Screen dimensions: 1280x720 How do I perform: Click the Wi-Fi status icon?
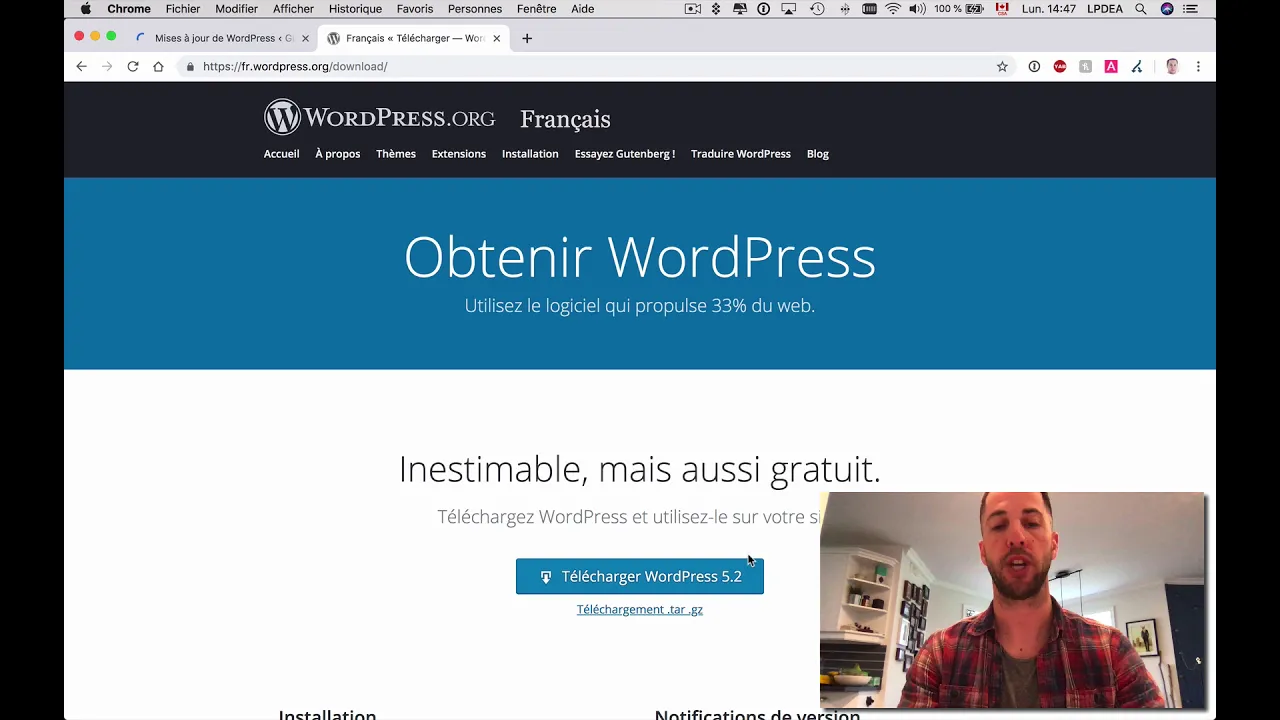pyautogui.click(x=893, y=9)
